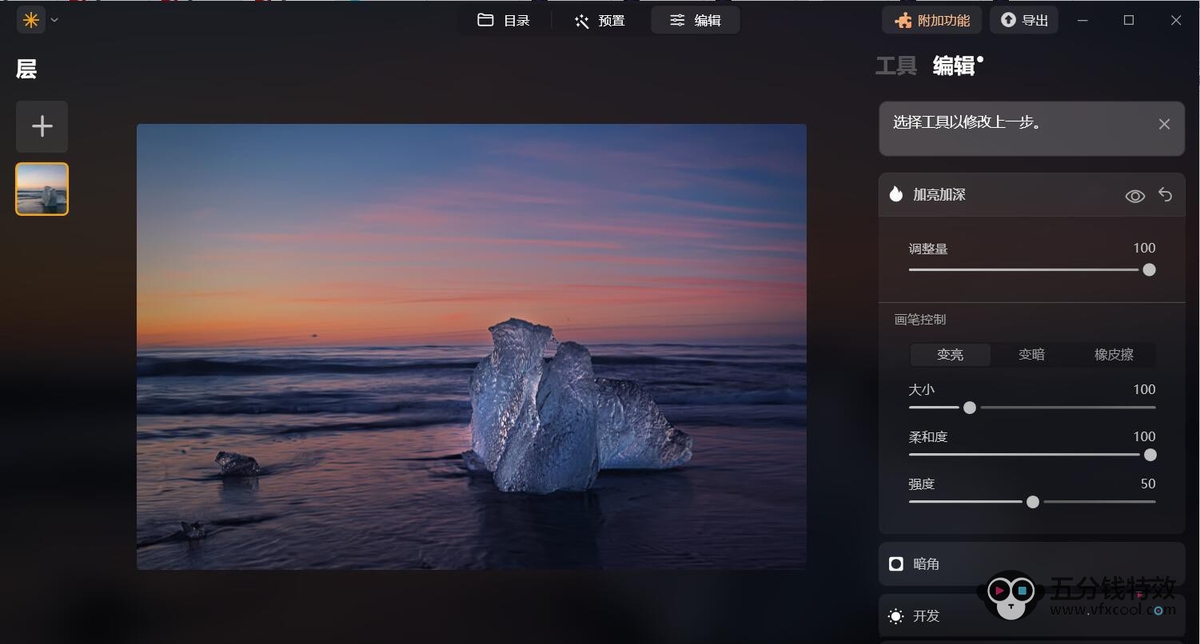Image resolution: width=1200 pixels, height=644 pixels.
Task: Select the 变暗 brush mode
Action: pos(1032,355)
